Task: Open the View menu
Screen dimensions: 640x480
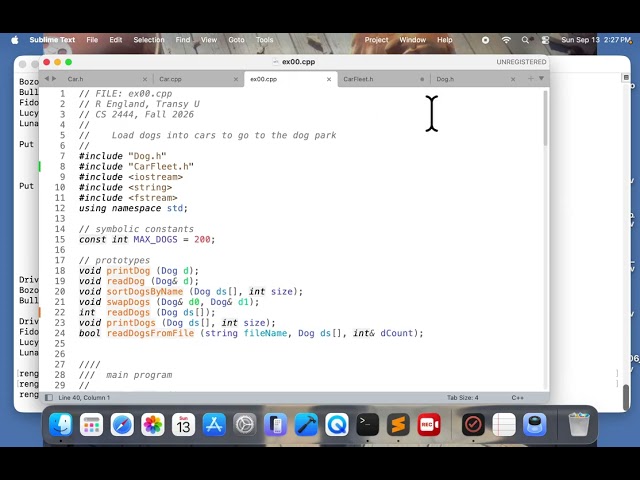Action: [209, 40]
